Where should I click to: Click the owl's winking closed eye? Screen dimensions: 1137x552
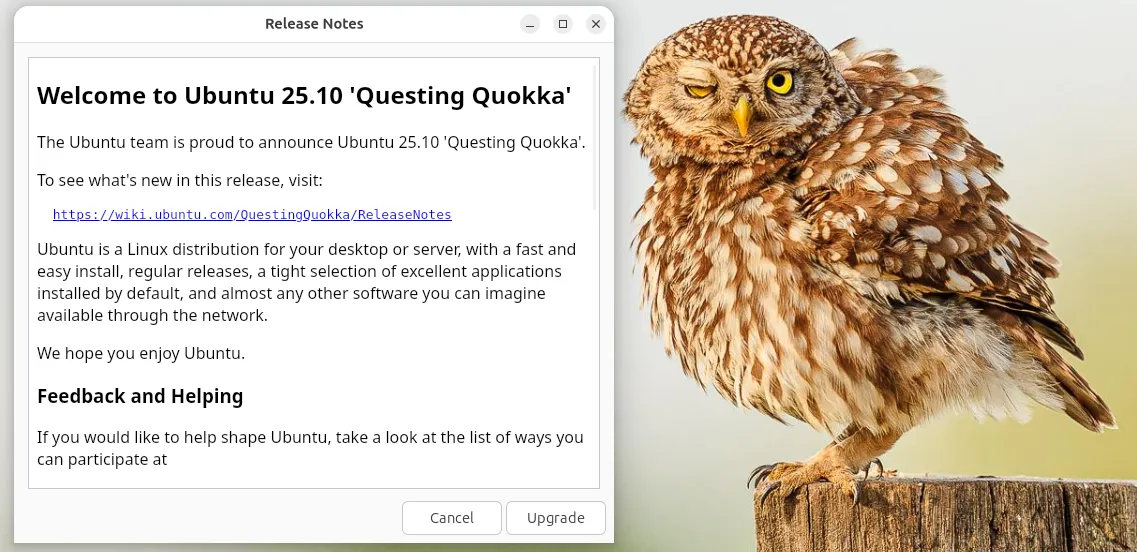pyautogui.click(x=700, y=91)
